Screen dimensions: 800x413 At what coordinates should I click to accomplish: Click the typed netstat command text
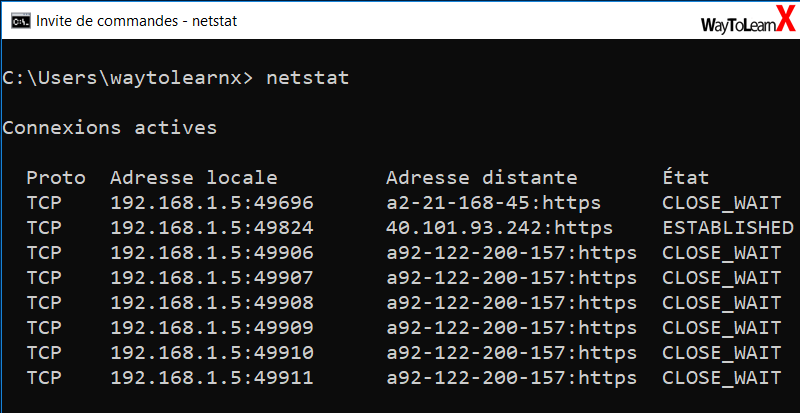308,78
